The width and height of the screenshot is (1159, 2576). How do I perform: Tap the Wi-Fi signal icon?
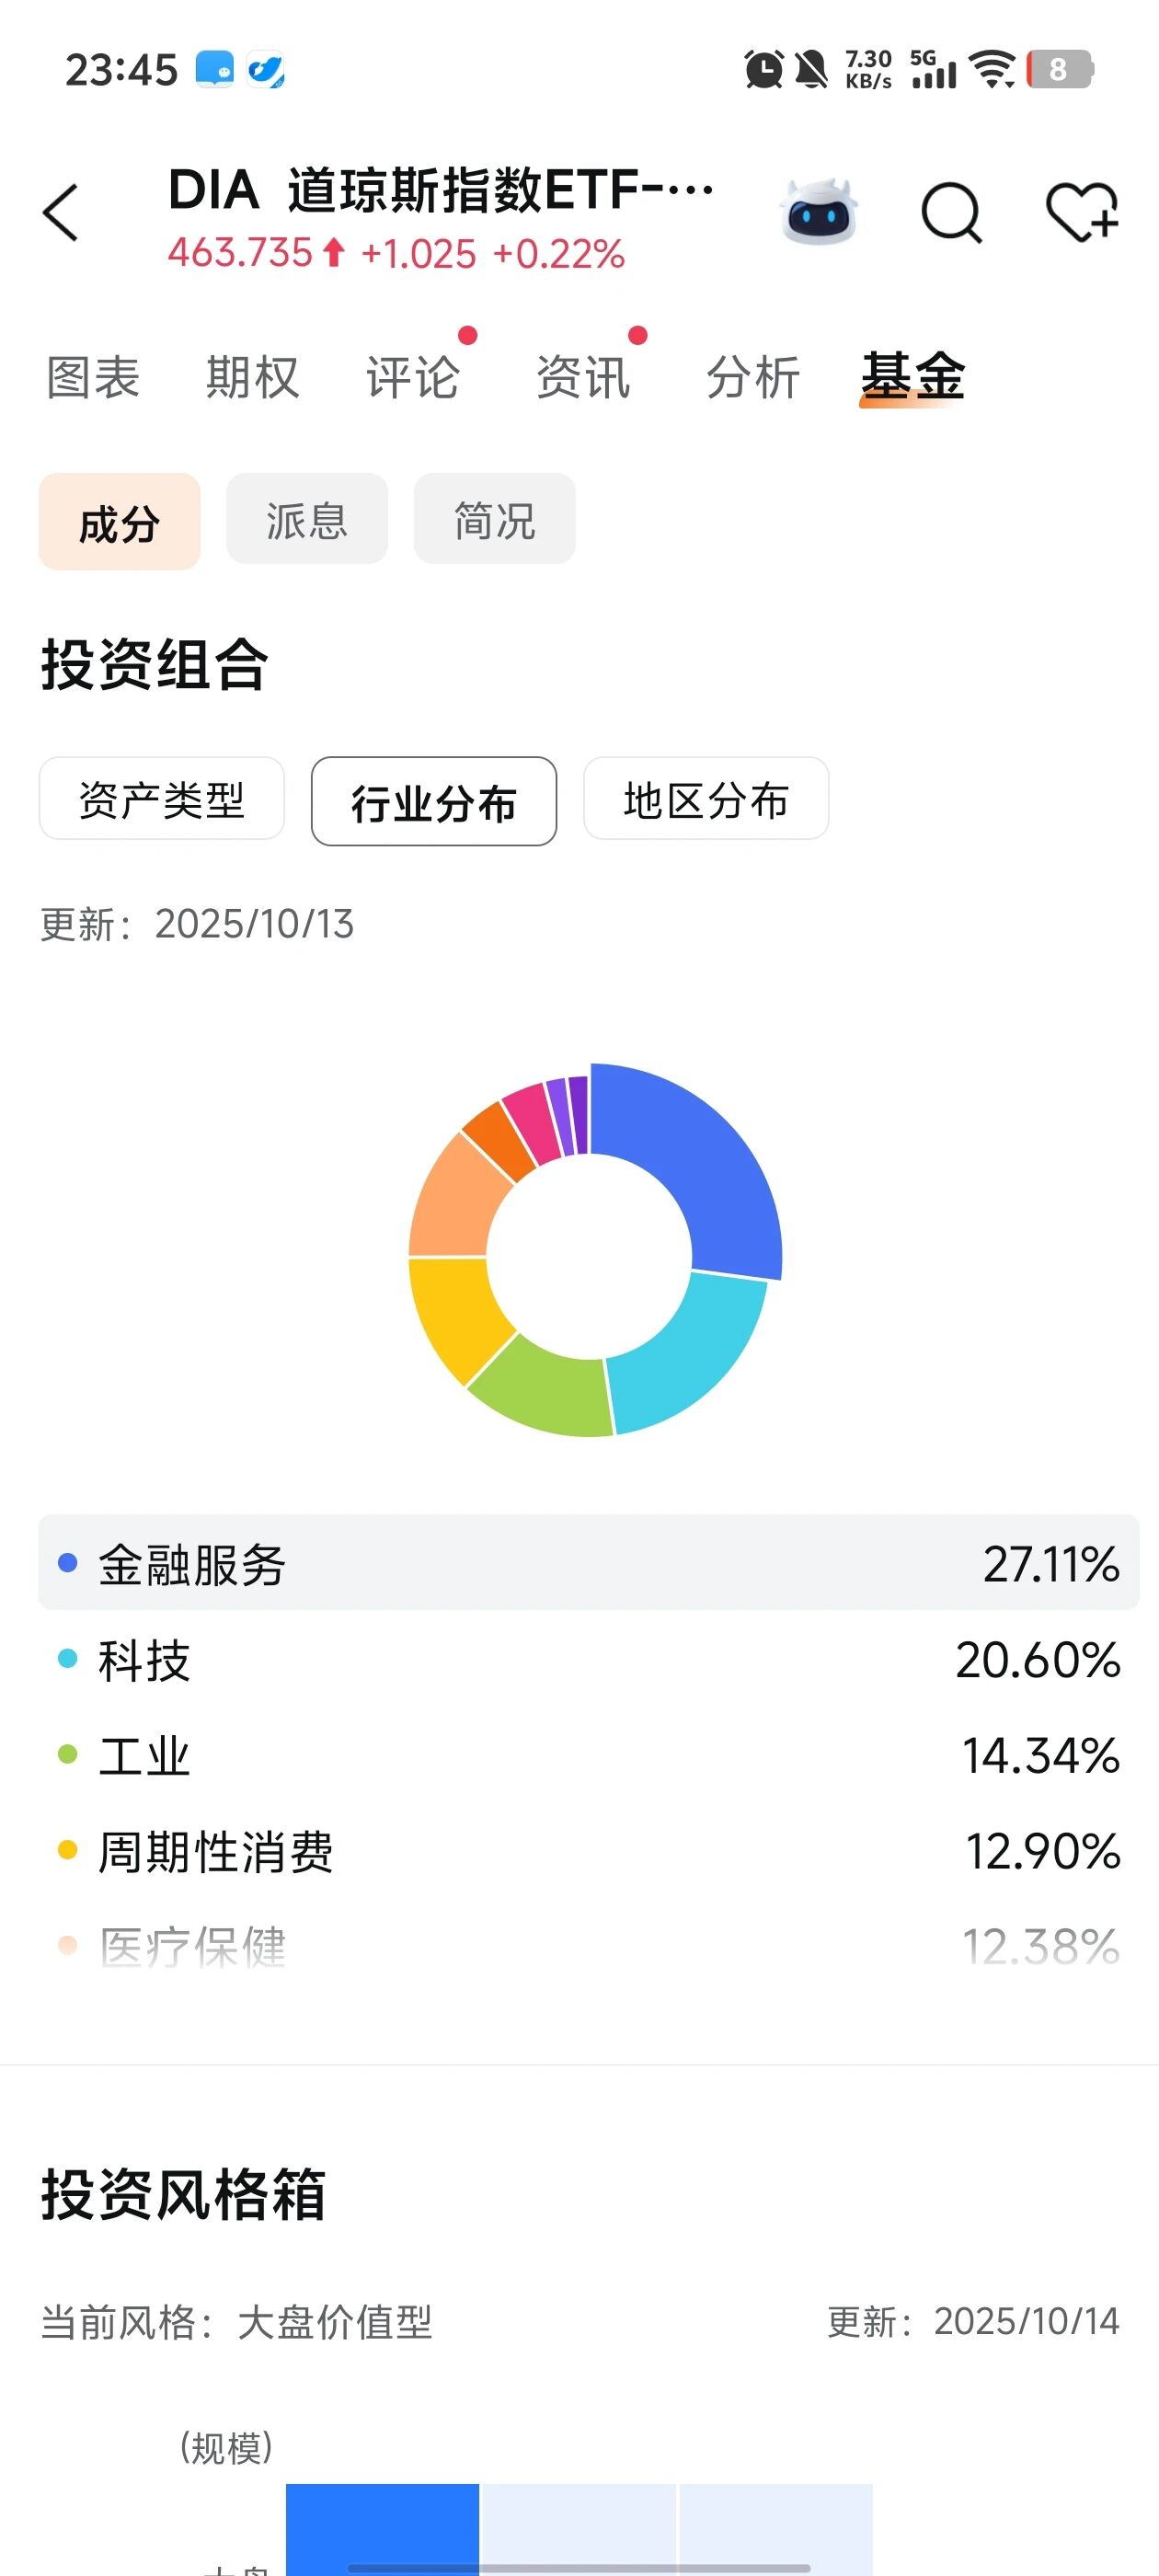coord(992,70)
